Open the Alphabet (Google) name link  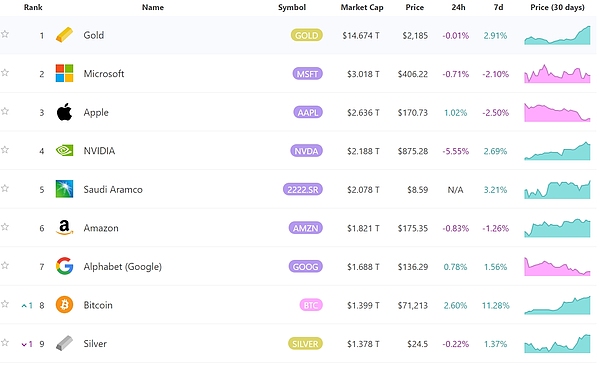click(122, 267)
